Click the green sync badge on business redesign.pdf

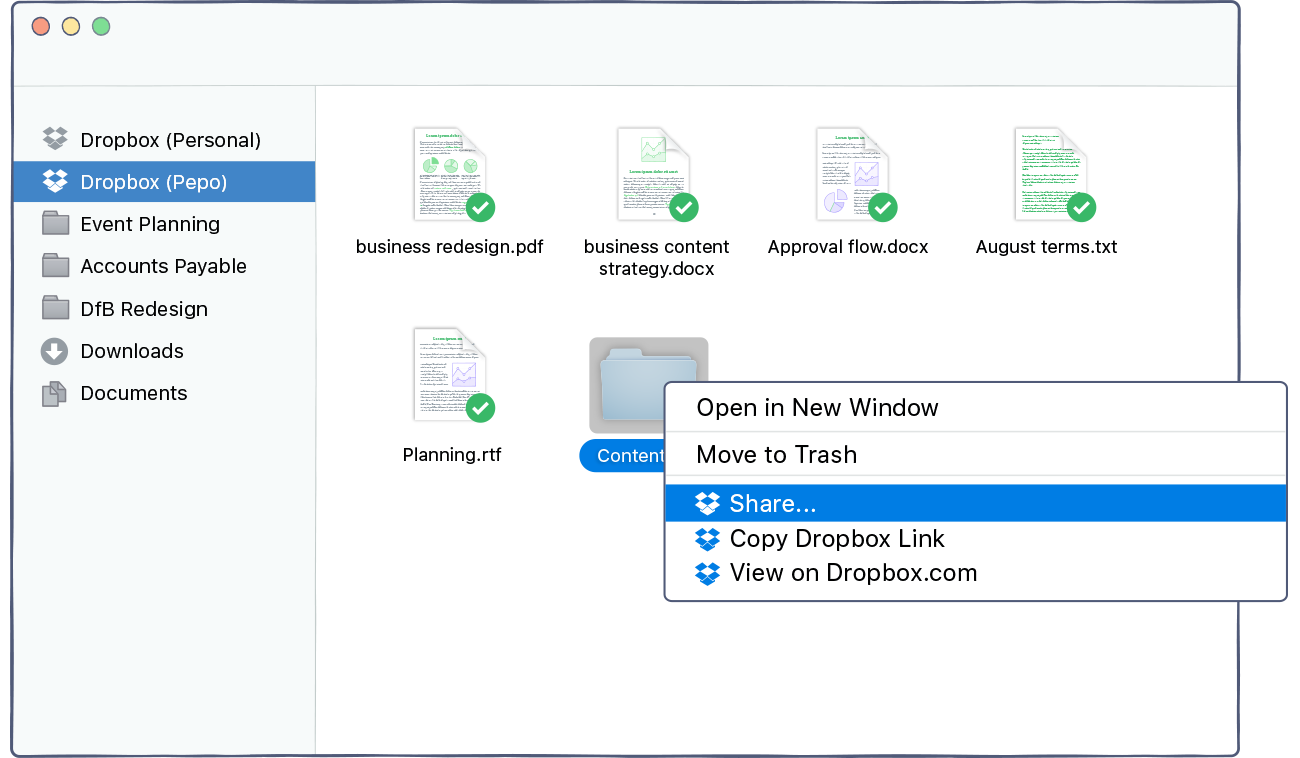coord(479,209)
